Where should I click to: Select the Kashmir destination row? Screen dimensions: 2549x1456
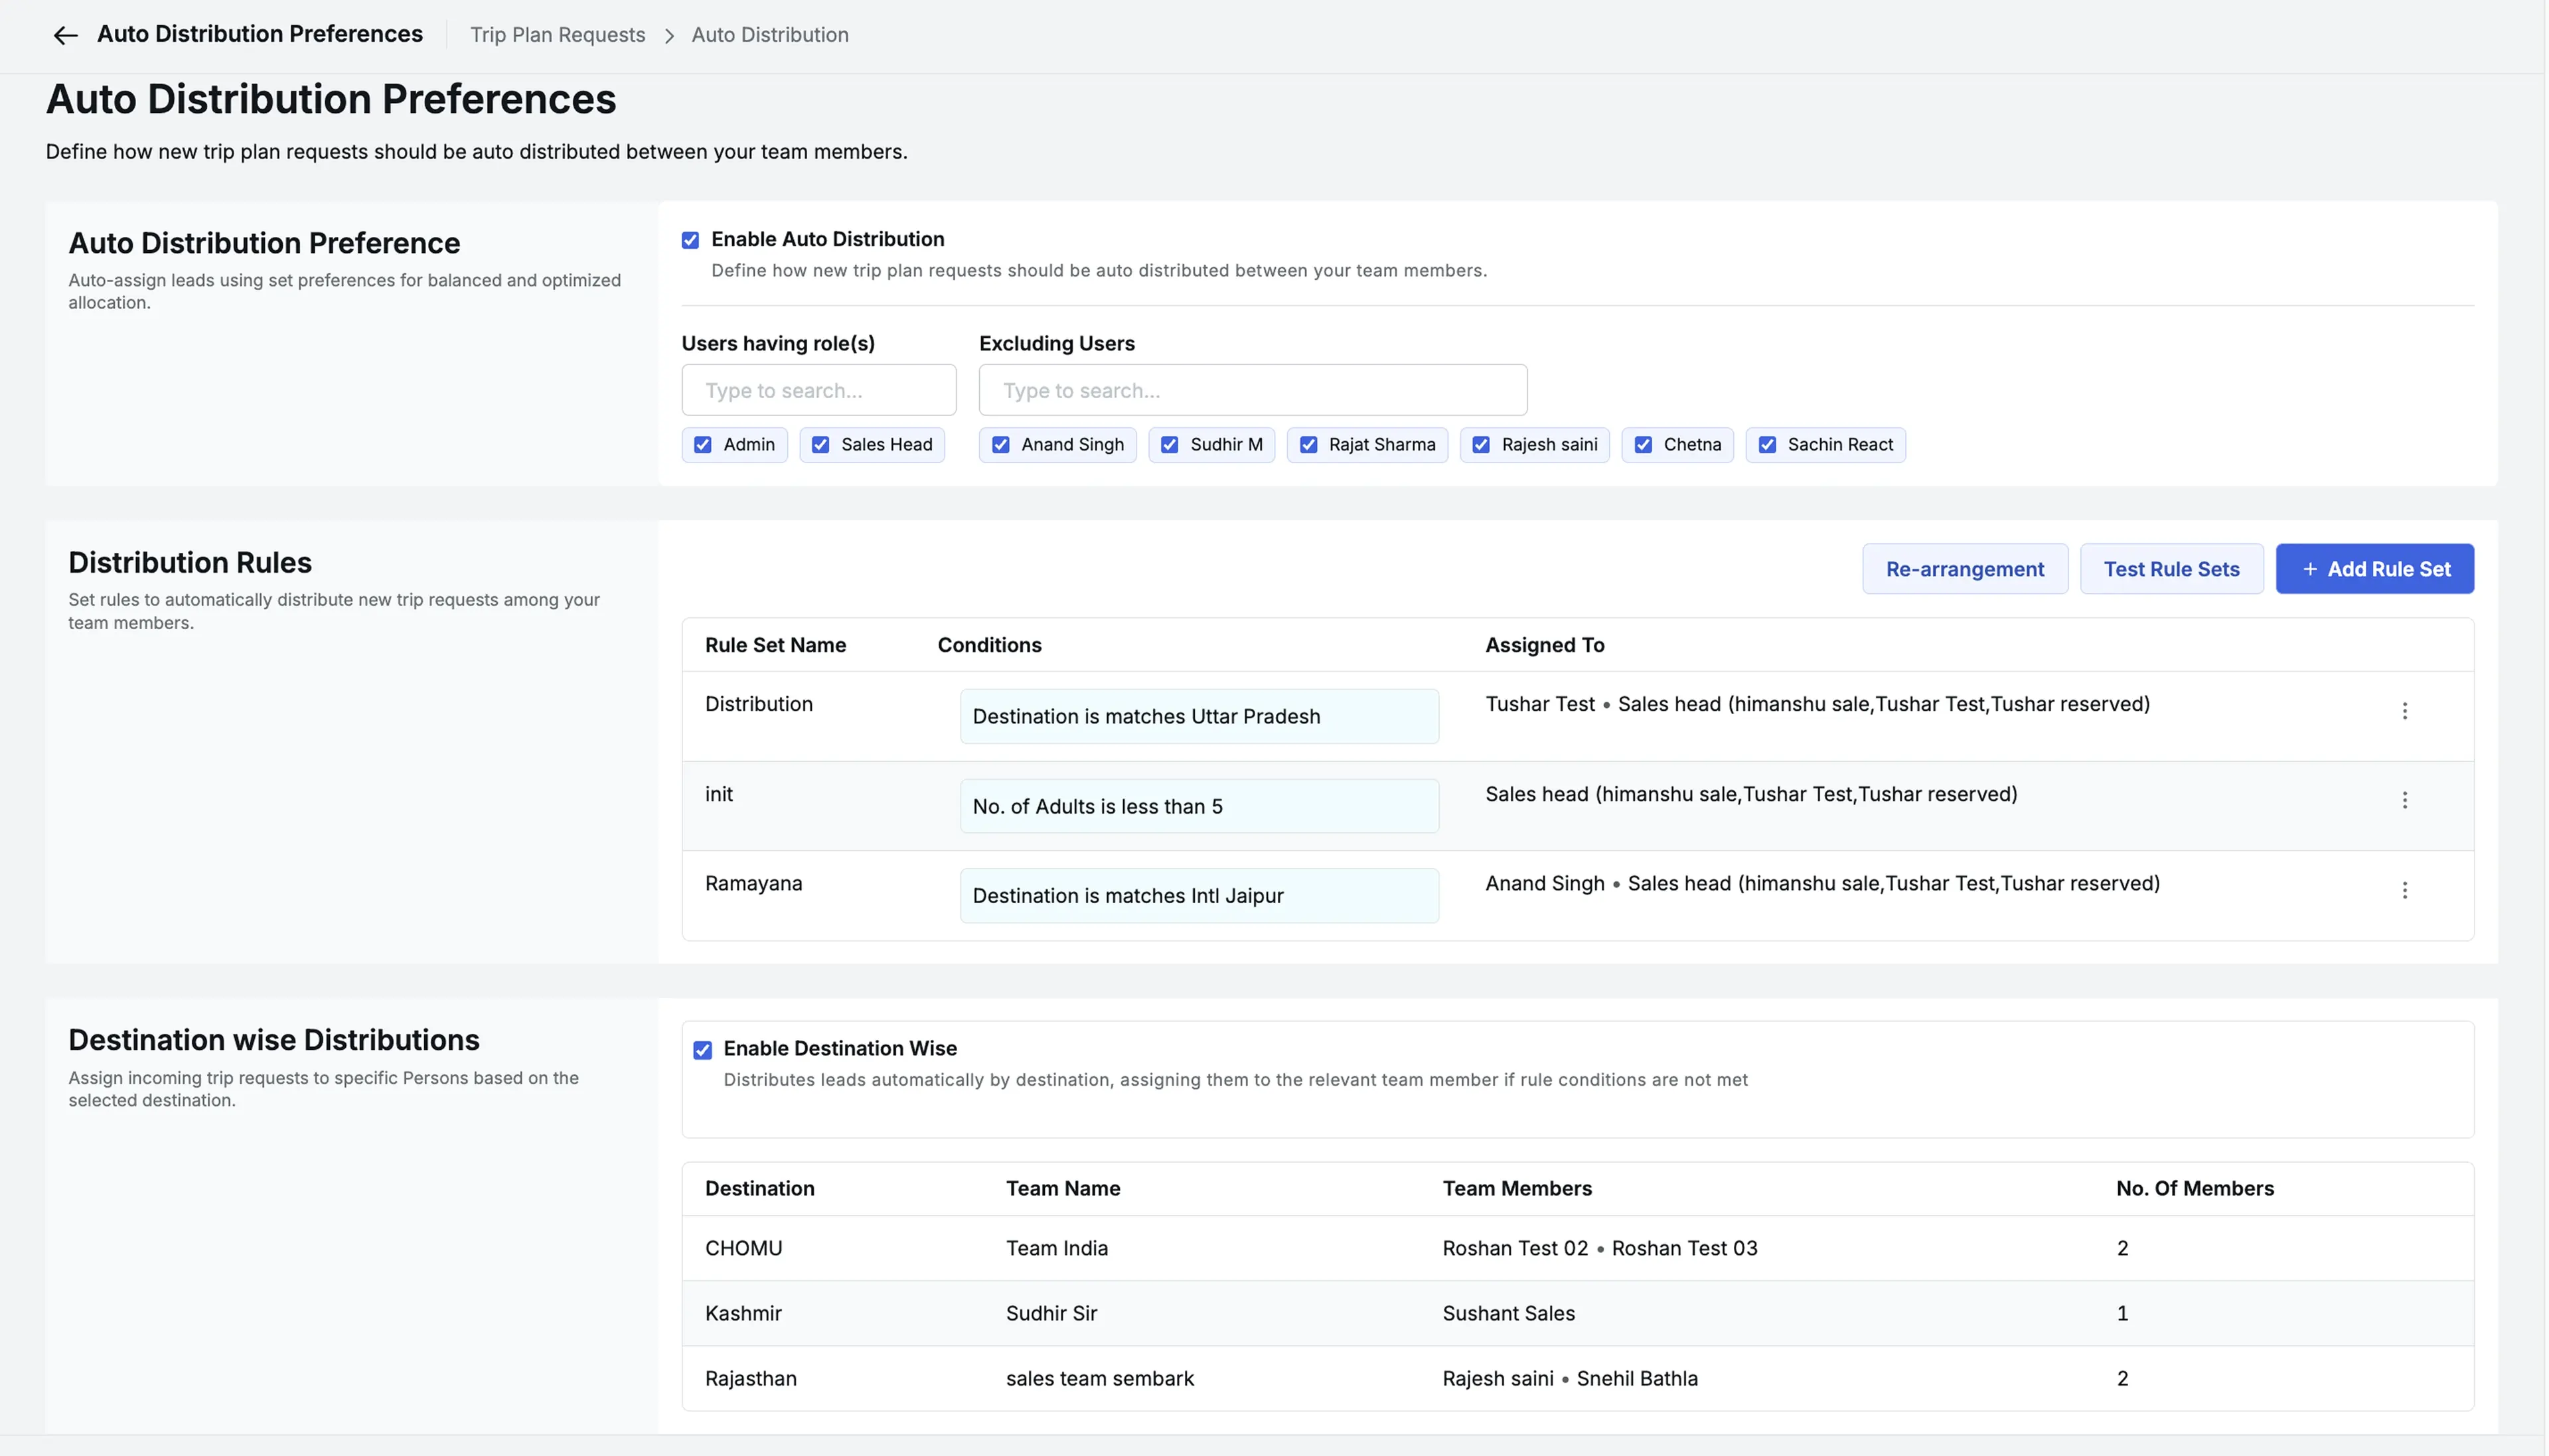pos(743,1313)
